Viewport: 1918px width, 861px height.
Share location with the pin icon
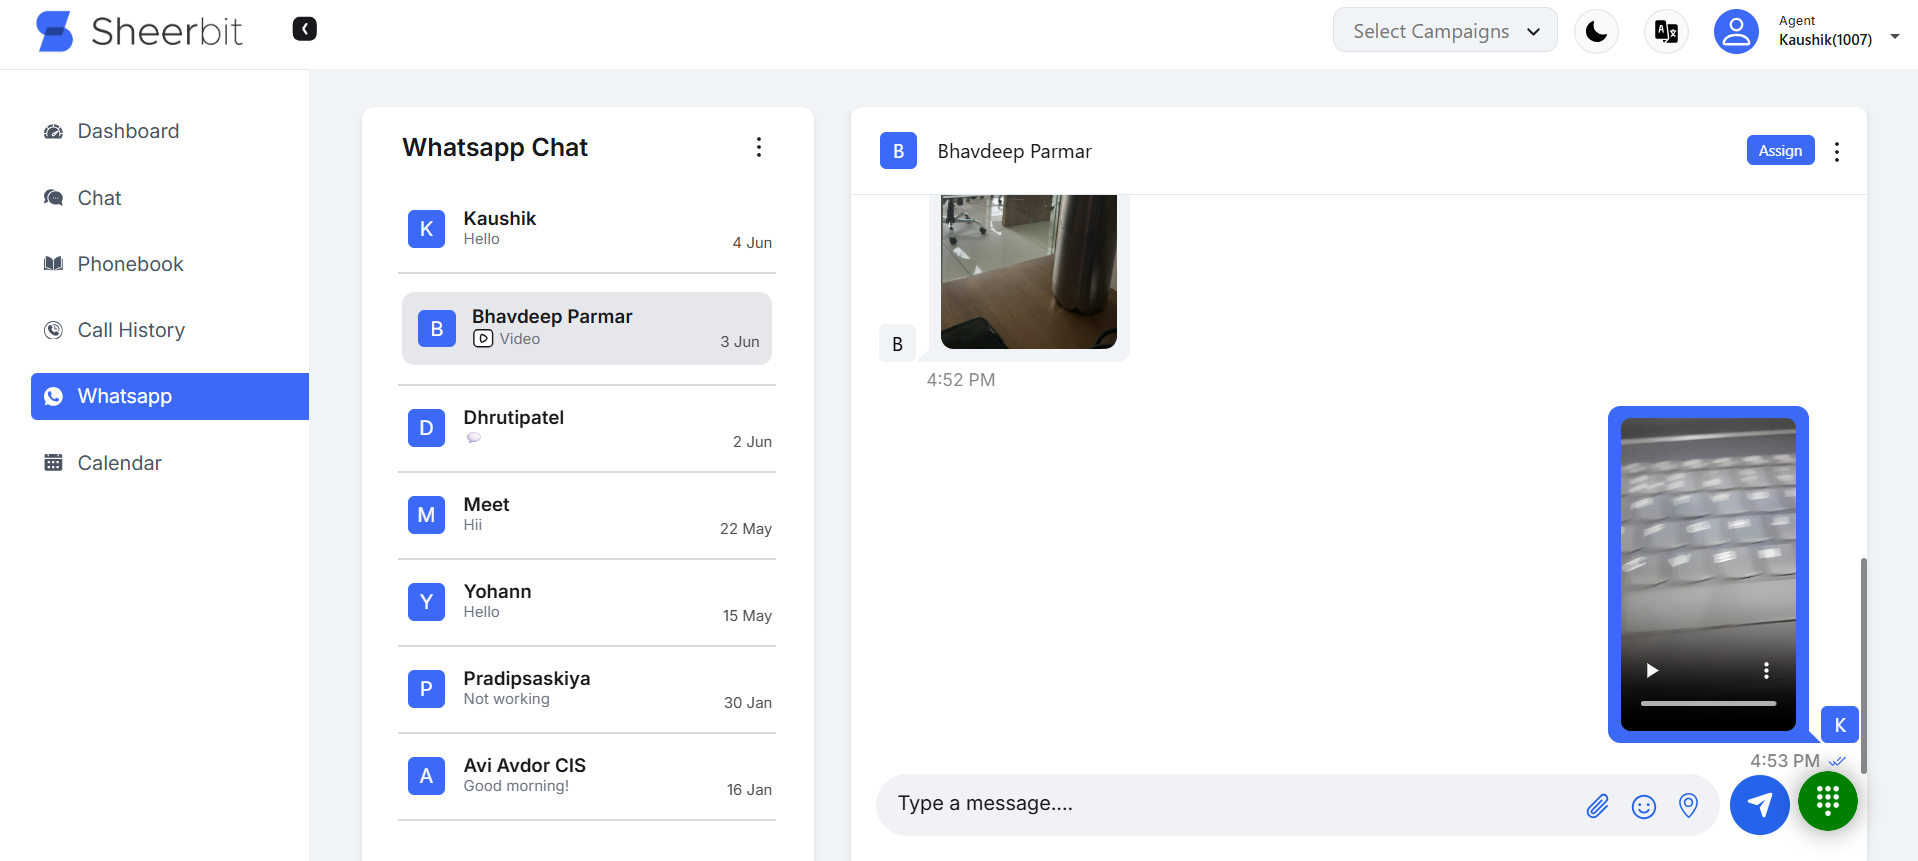pos(1689,805)
